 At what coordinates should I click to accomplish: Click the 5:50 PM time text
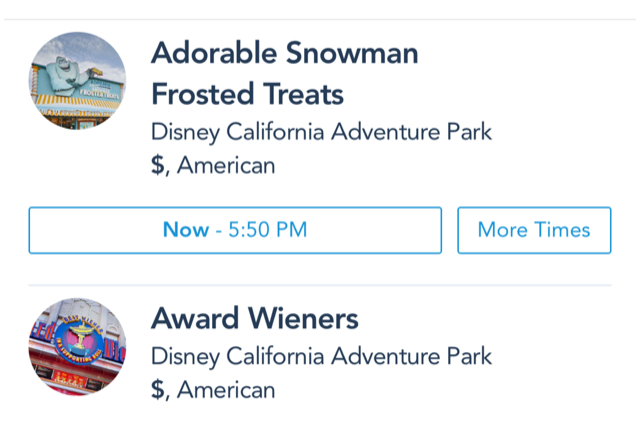[x=267, y=230]
